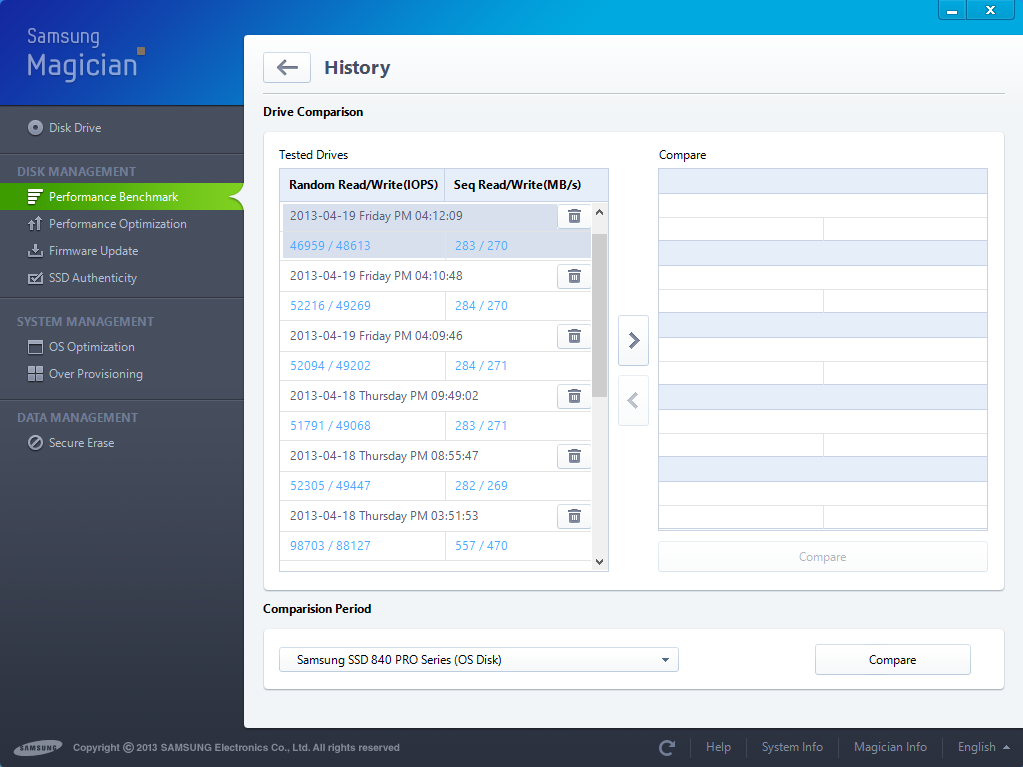Click the Compare button under Comparision Period

coord(893,659)
